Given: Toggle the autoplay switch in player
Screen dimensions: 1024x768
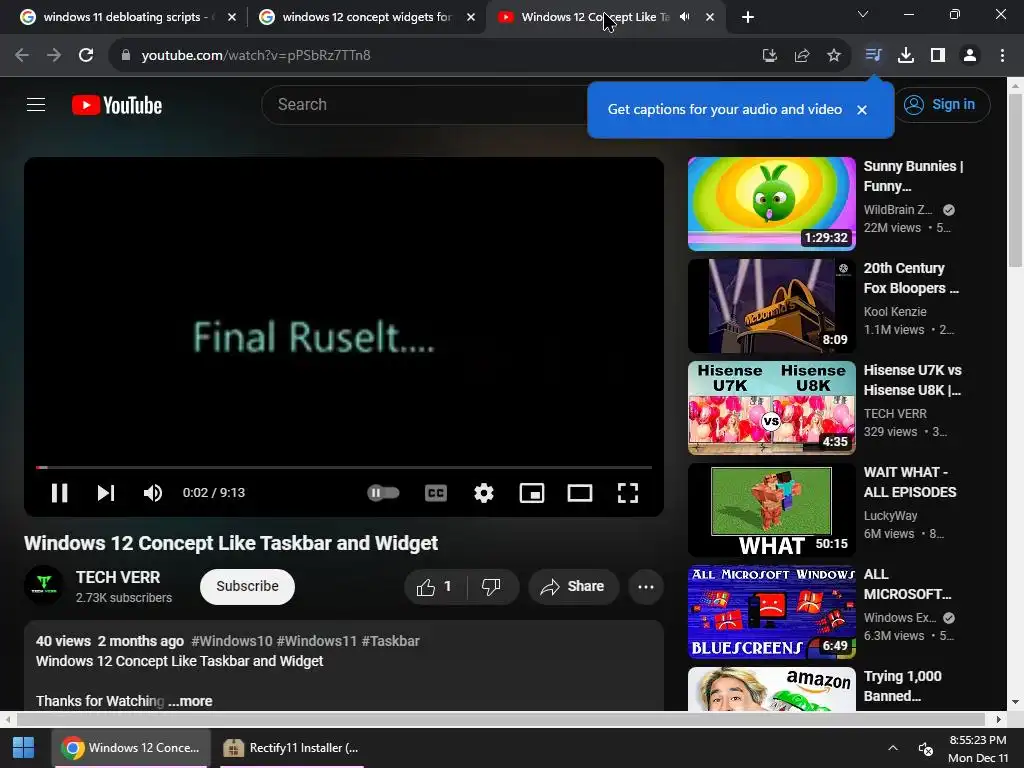Looking at the screenshot, I should tap(383, 492).
